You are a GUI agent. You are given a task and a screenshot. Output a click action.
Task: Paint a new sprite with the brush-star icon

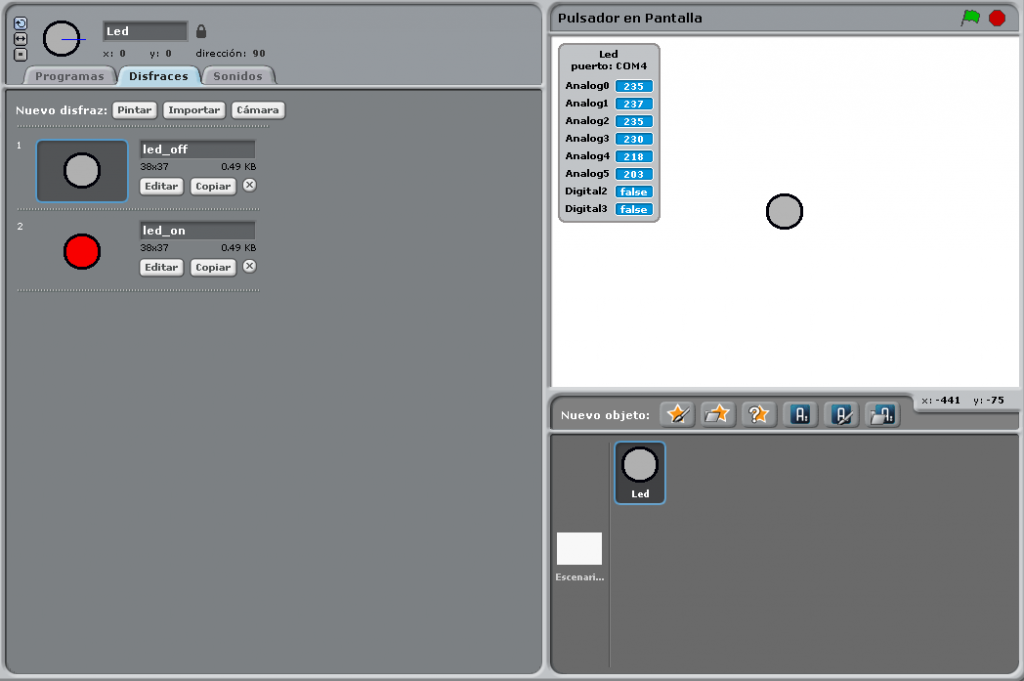pos(677,414)
